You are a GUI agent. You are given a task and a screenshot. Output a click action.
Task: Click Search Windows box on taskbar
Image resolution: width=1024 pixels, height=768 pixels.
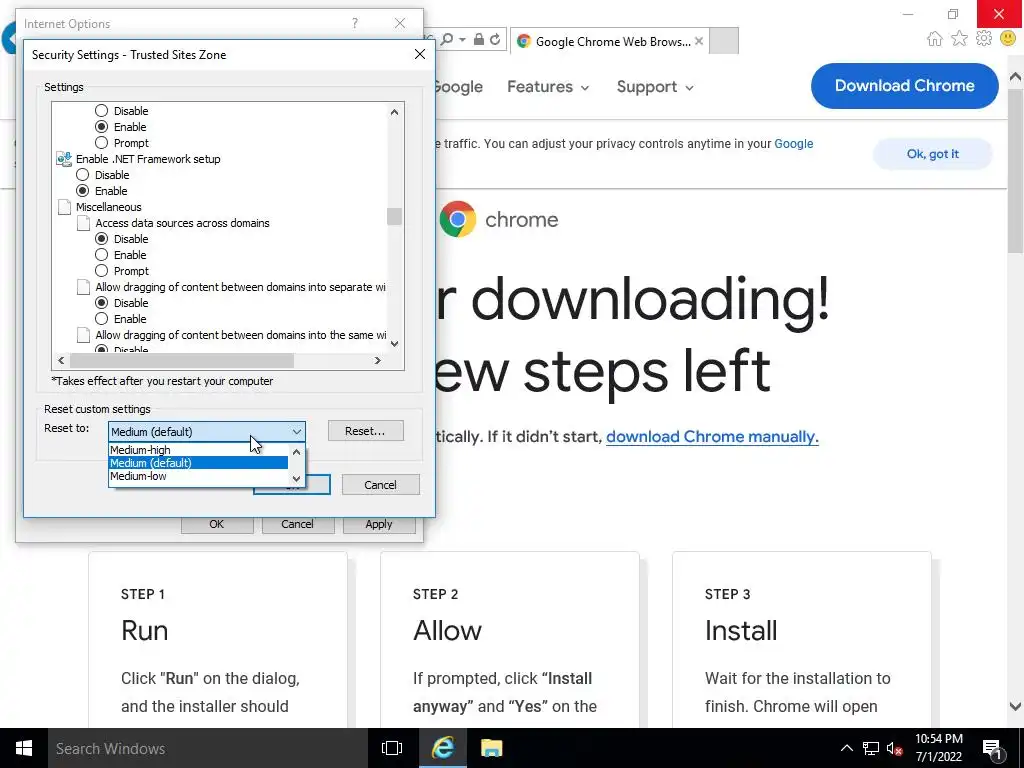tap(208, 748)
